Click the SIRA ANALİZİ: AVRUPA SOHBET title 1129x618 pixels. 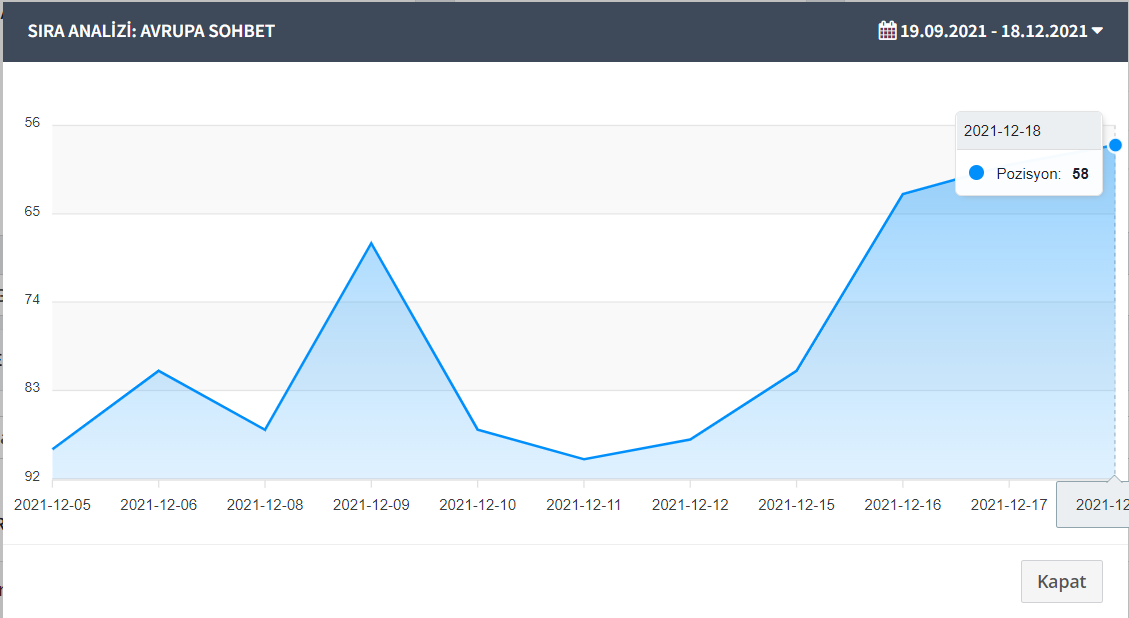pyautogui.click(x=151, y=31)
